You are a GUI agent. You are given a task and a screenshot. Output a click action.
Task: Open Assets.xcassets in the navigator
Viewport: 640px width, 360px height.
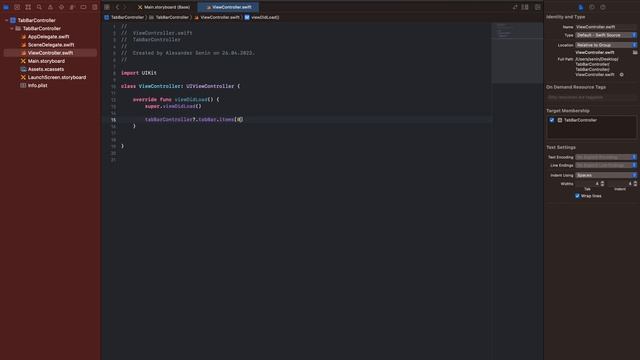[x=46, y=69]
